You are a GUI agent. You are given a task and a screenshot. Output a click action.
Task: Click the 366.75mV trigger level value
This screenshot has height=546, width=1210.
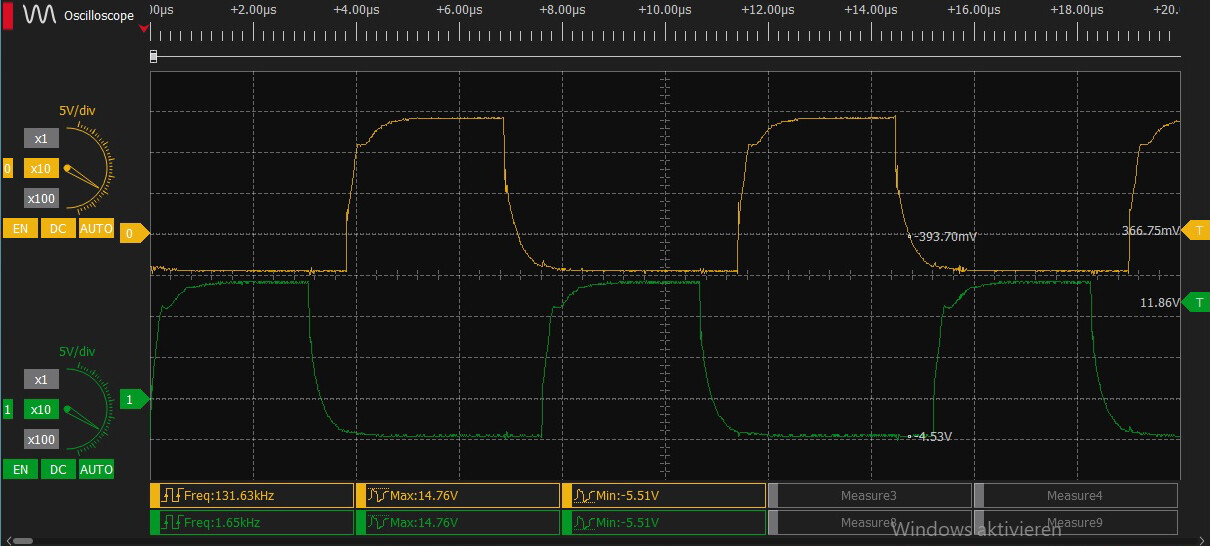[x=1151, y=230]
